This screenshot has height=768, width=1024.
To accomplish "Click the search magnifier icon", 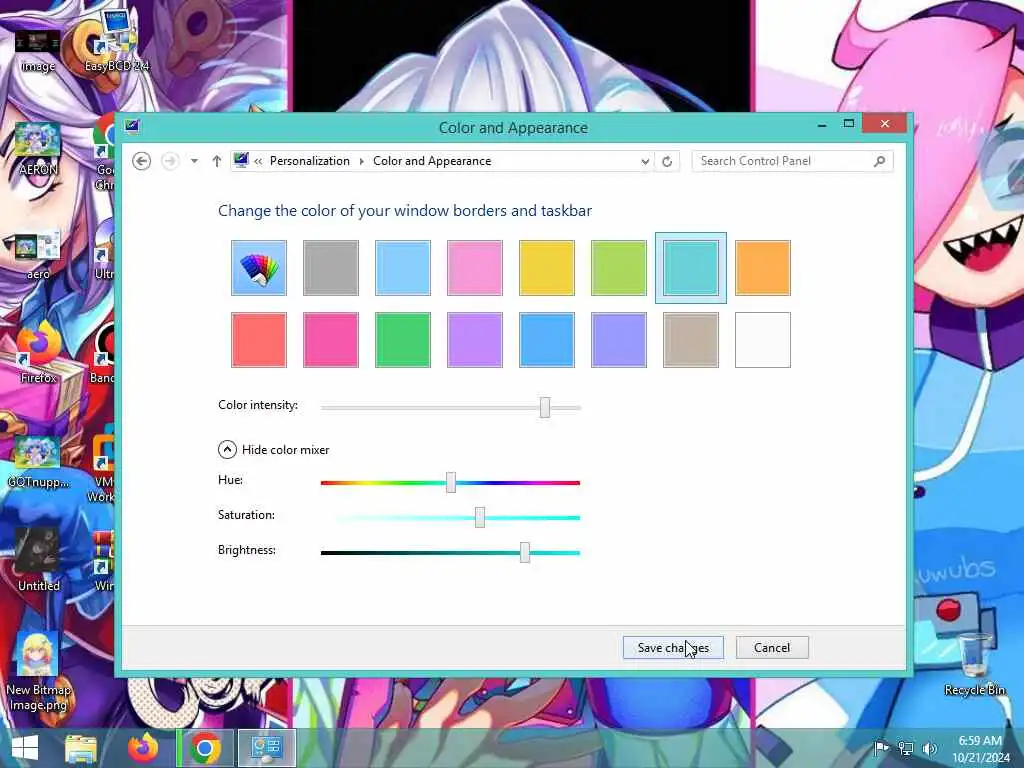I will 879,161.
